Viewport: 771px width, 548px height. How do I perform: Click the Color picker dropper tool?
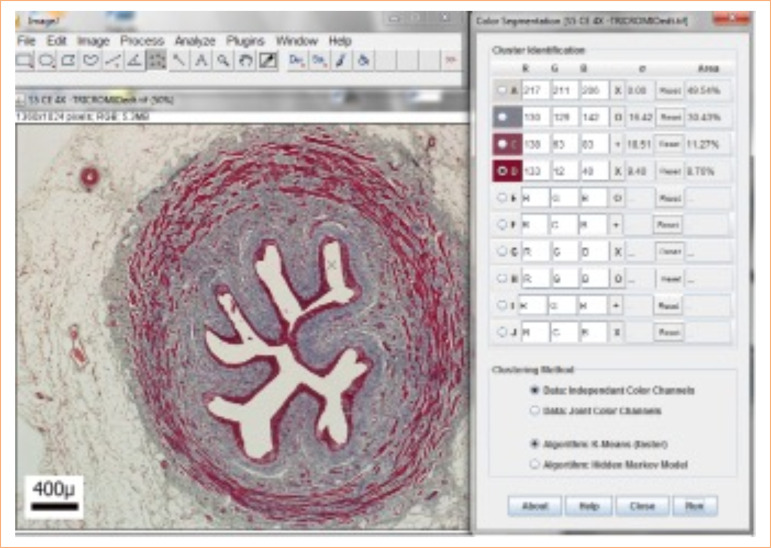click(x=267, y=61)
